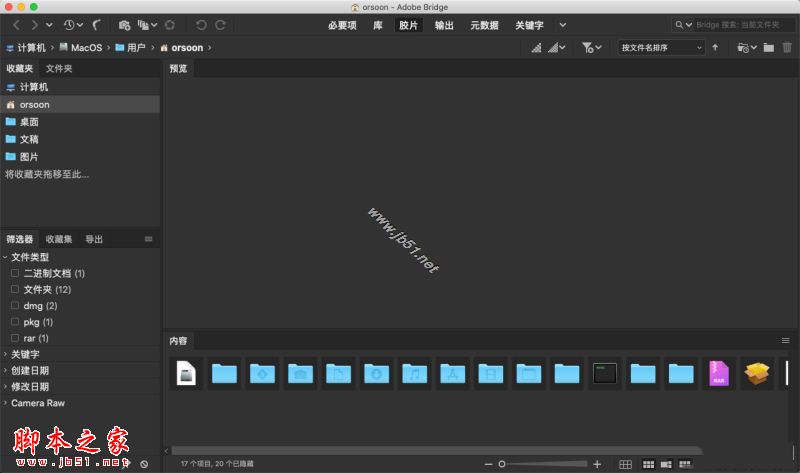Click the 用户 breadcrumb
The width and height of the screenshot is (800, 473).
pyautogui.click(x=130, y=48)
